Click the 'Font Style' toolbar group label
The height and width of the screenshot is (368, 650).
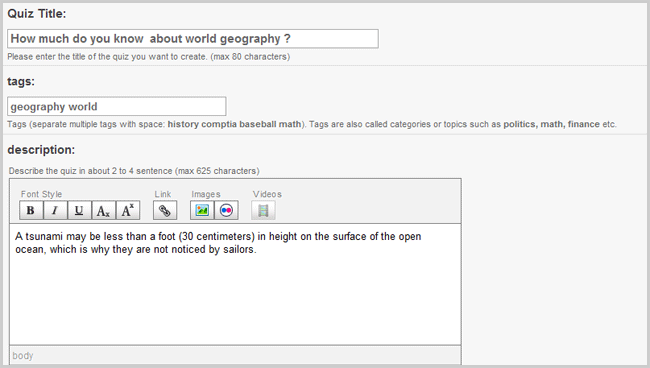tap(41, 194)
